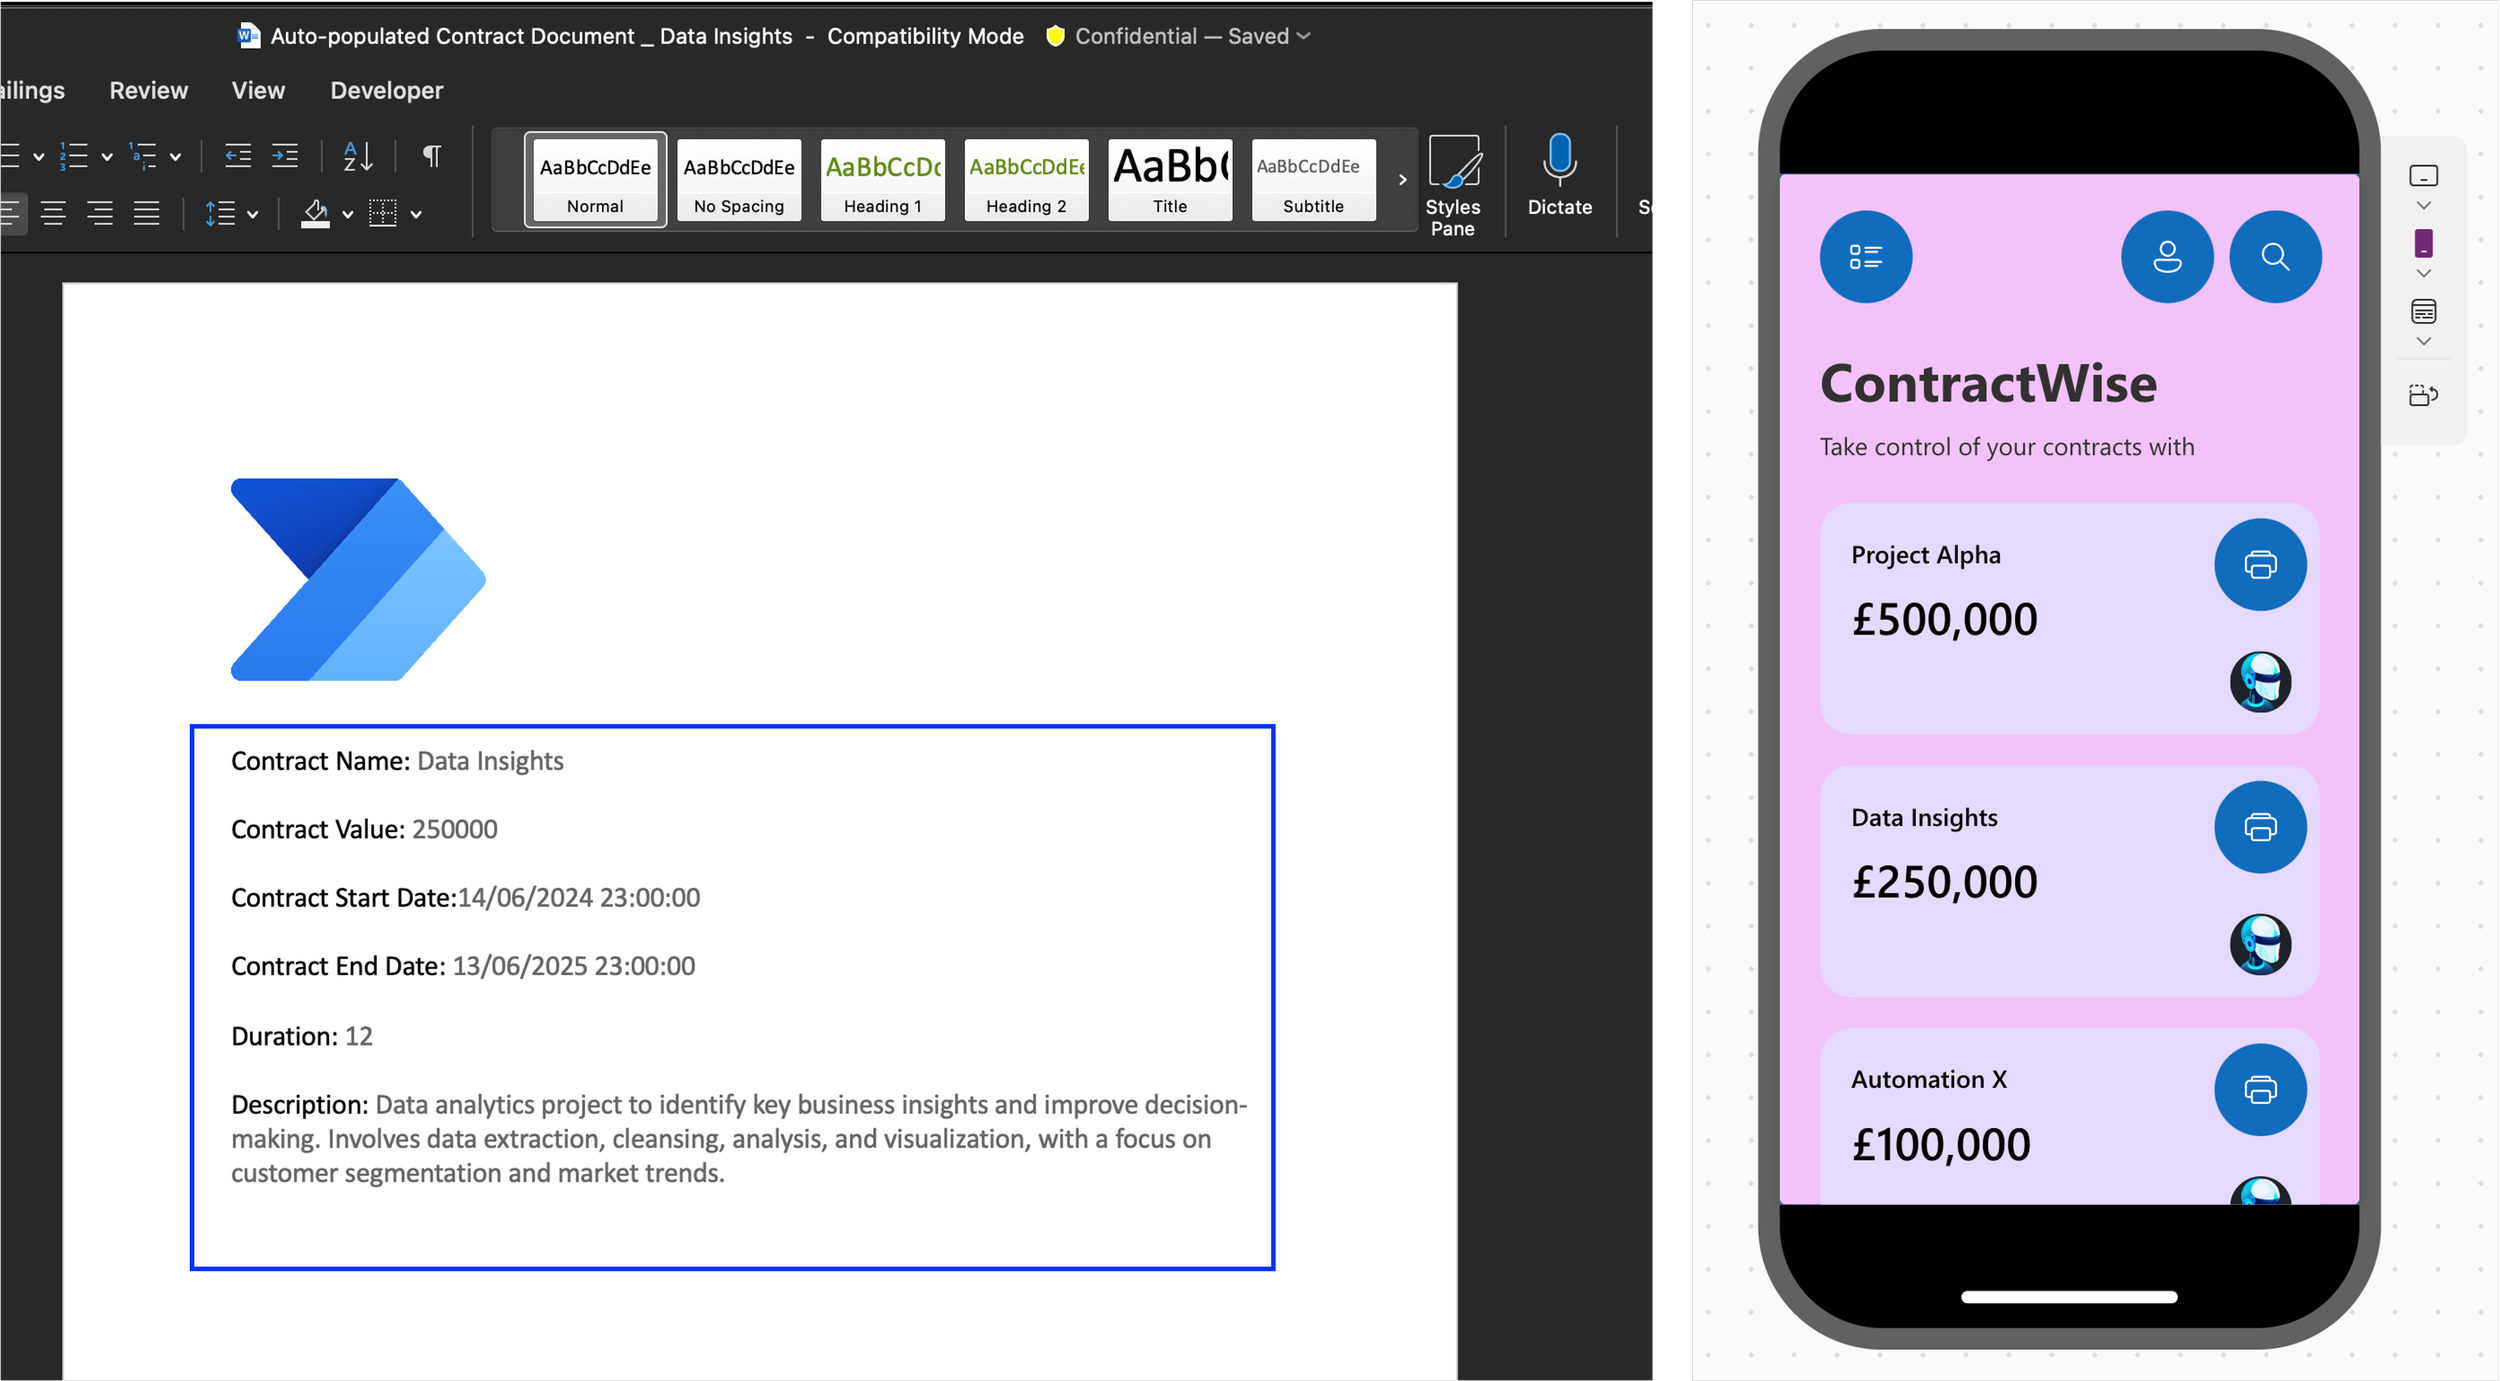Viewport: 2500px width, 1381px height.
Task: Switch preview to tablet layout icon
Action: click(x=2423, y=176)
